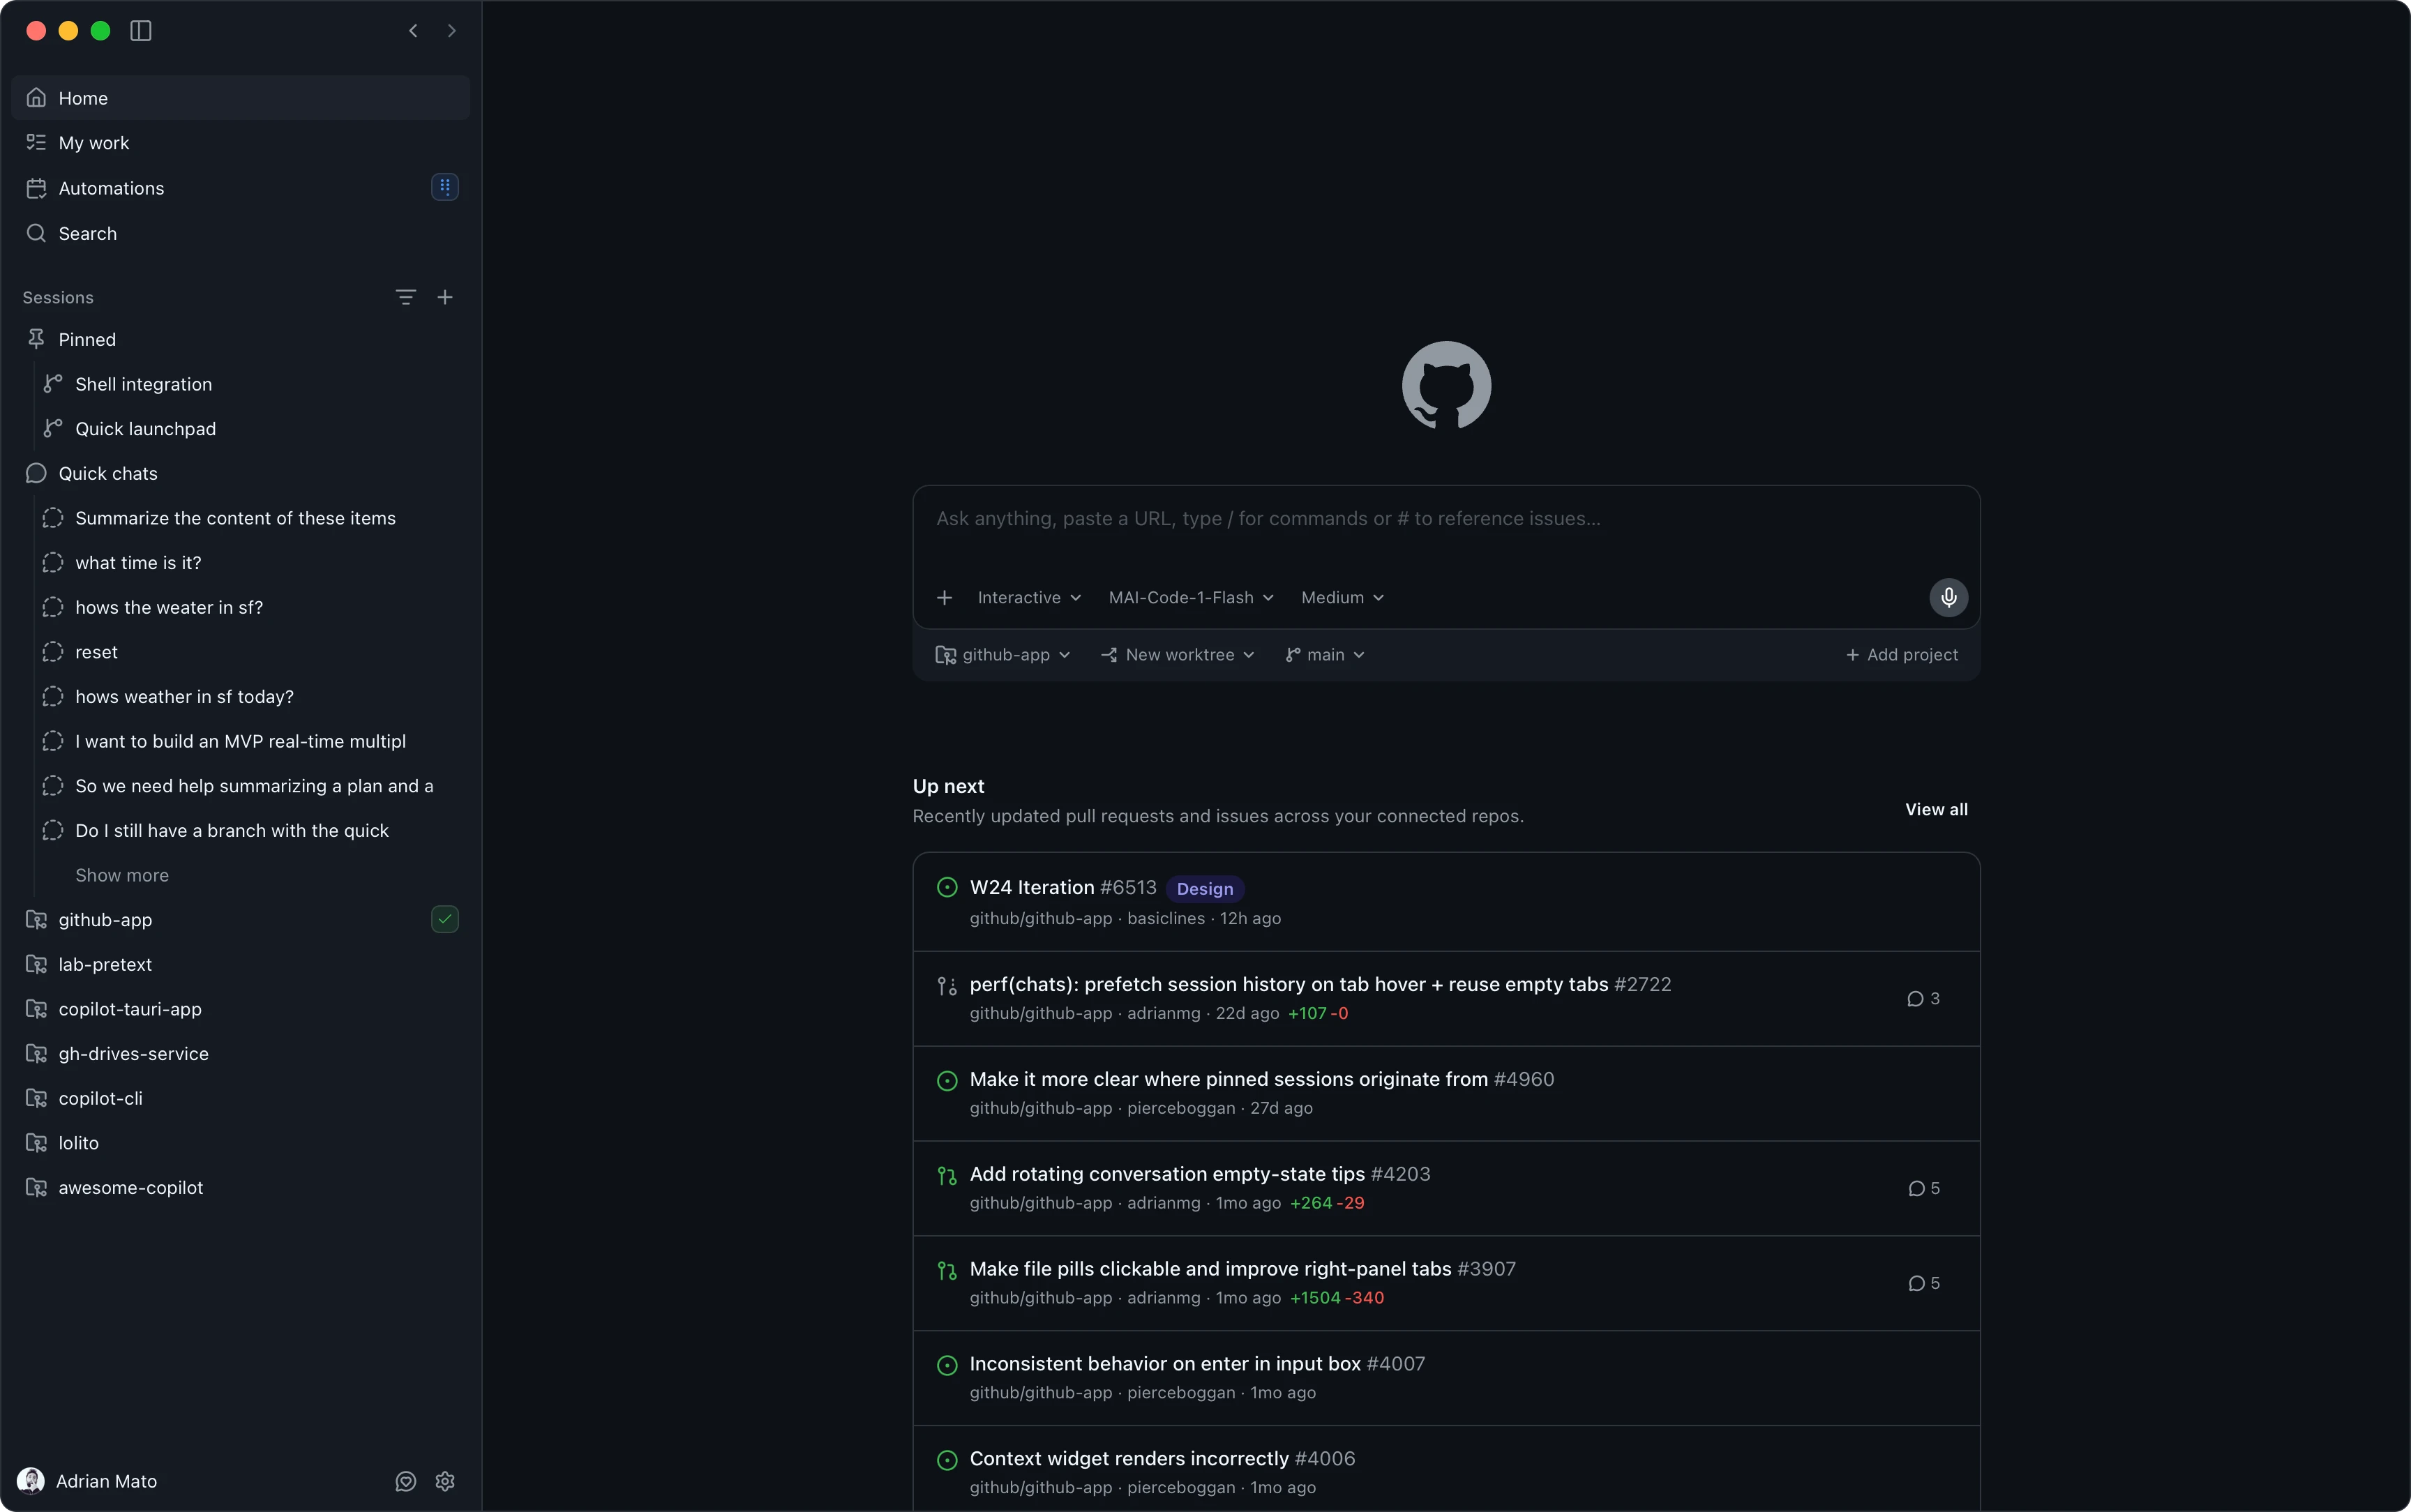
Task: Go forward with the right arrow
Action: [x=452, y=31]
